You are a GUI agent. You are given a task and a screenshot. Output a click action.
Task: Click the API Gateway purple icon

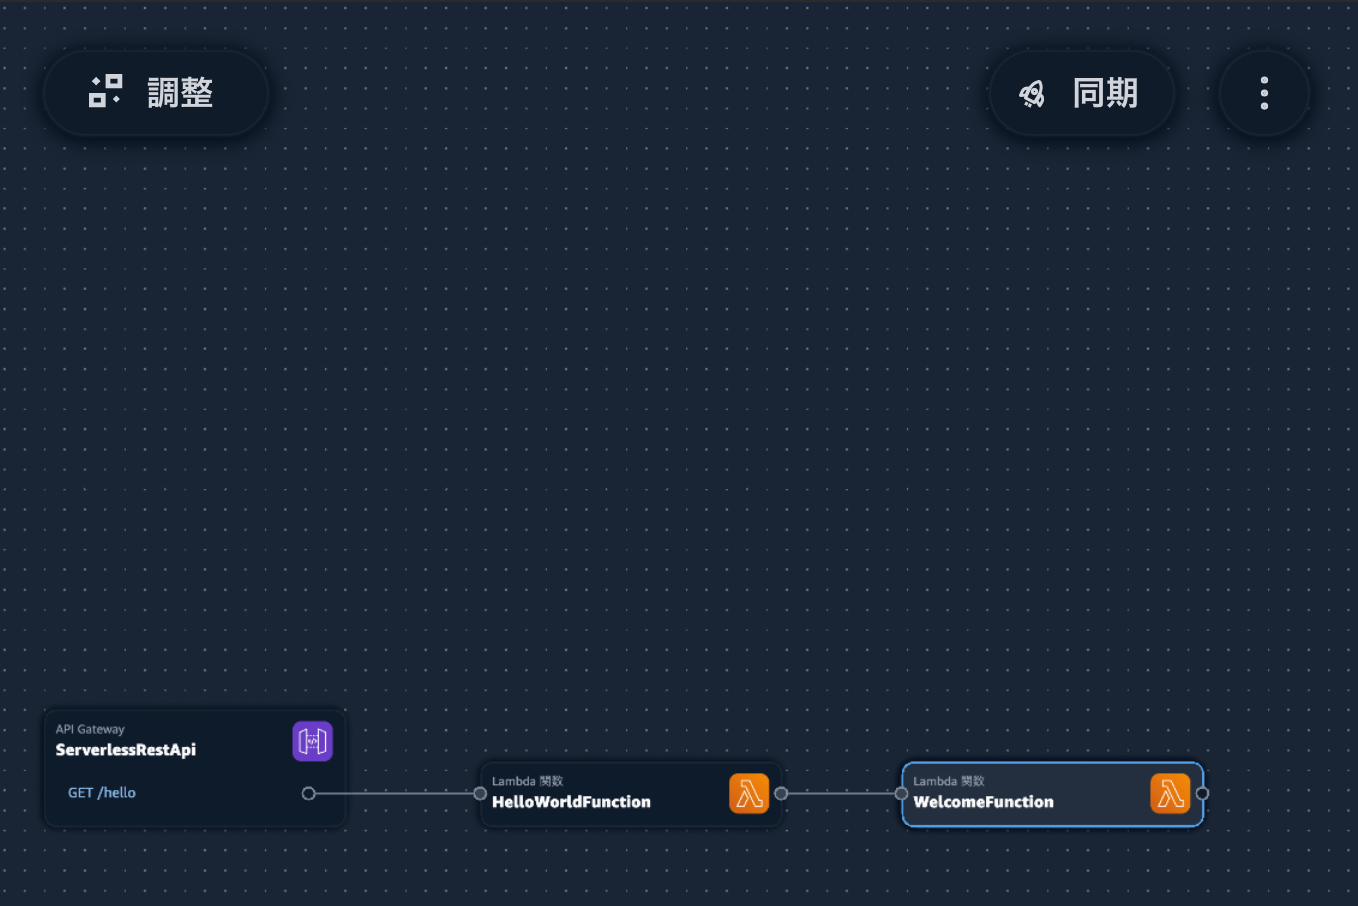click(312, 741)
